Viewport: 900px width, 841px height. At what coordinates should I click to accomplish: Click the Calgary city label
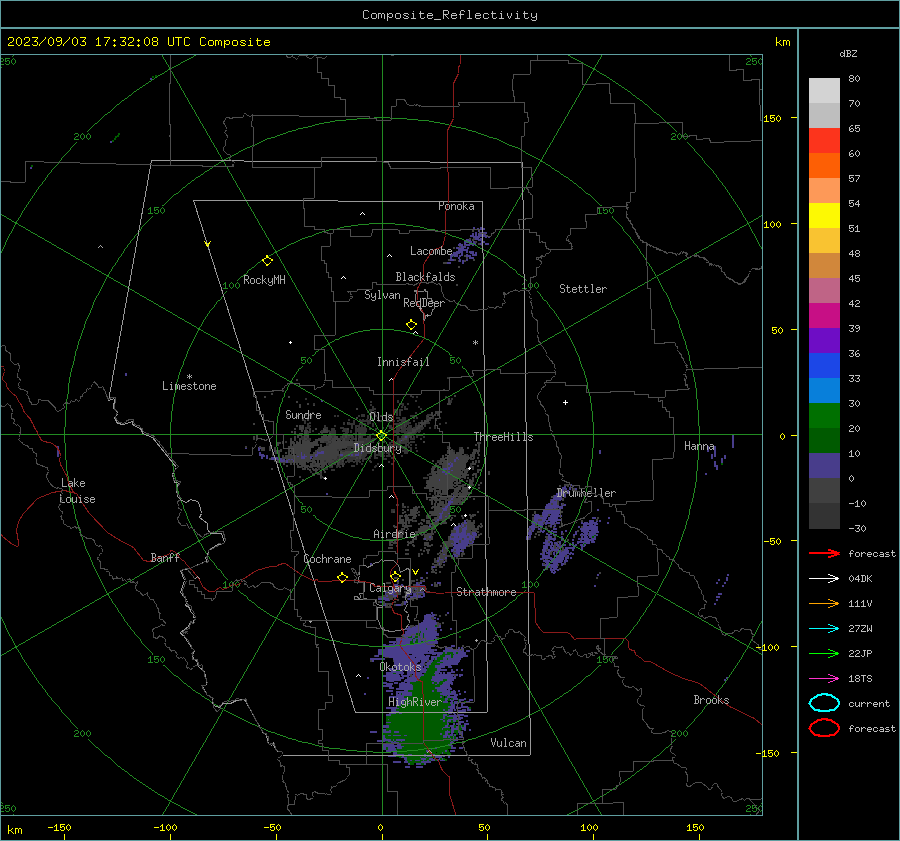390,588
